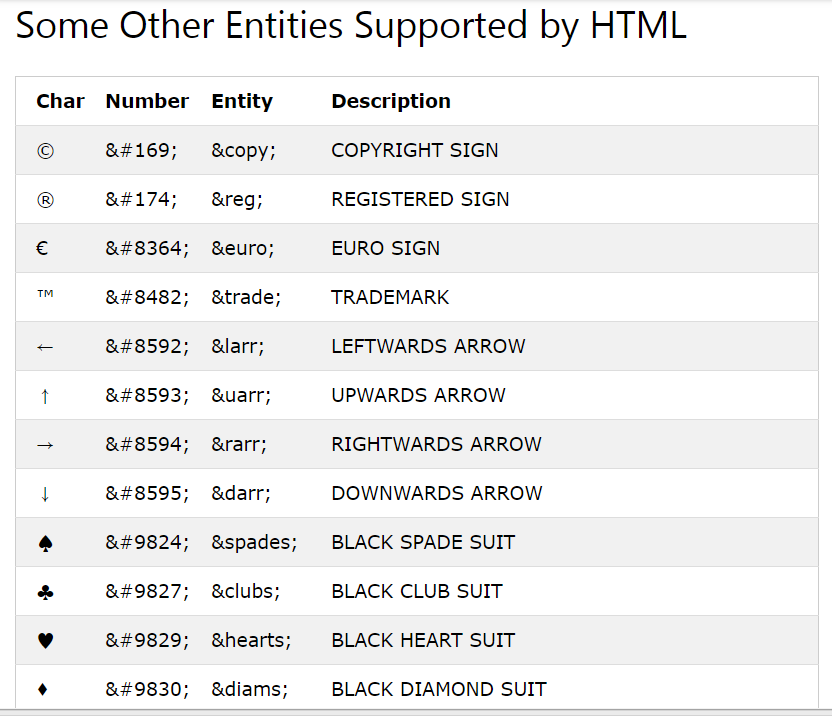
Task: Click the leftwards arrow symbol
Action: pos(45,347)
